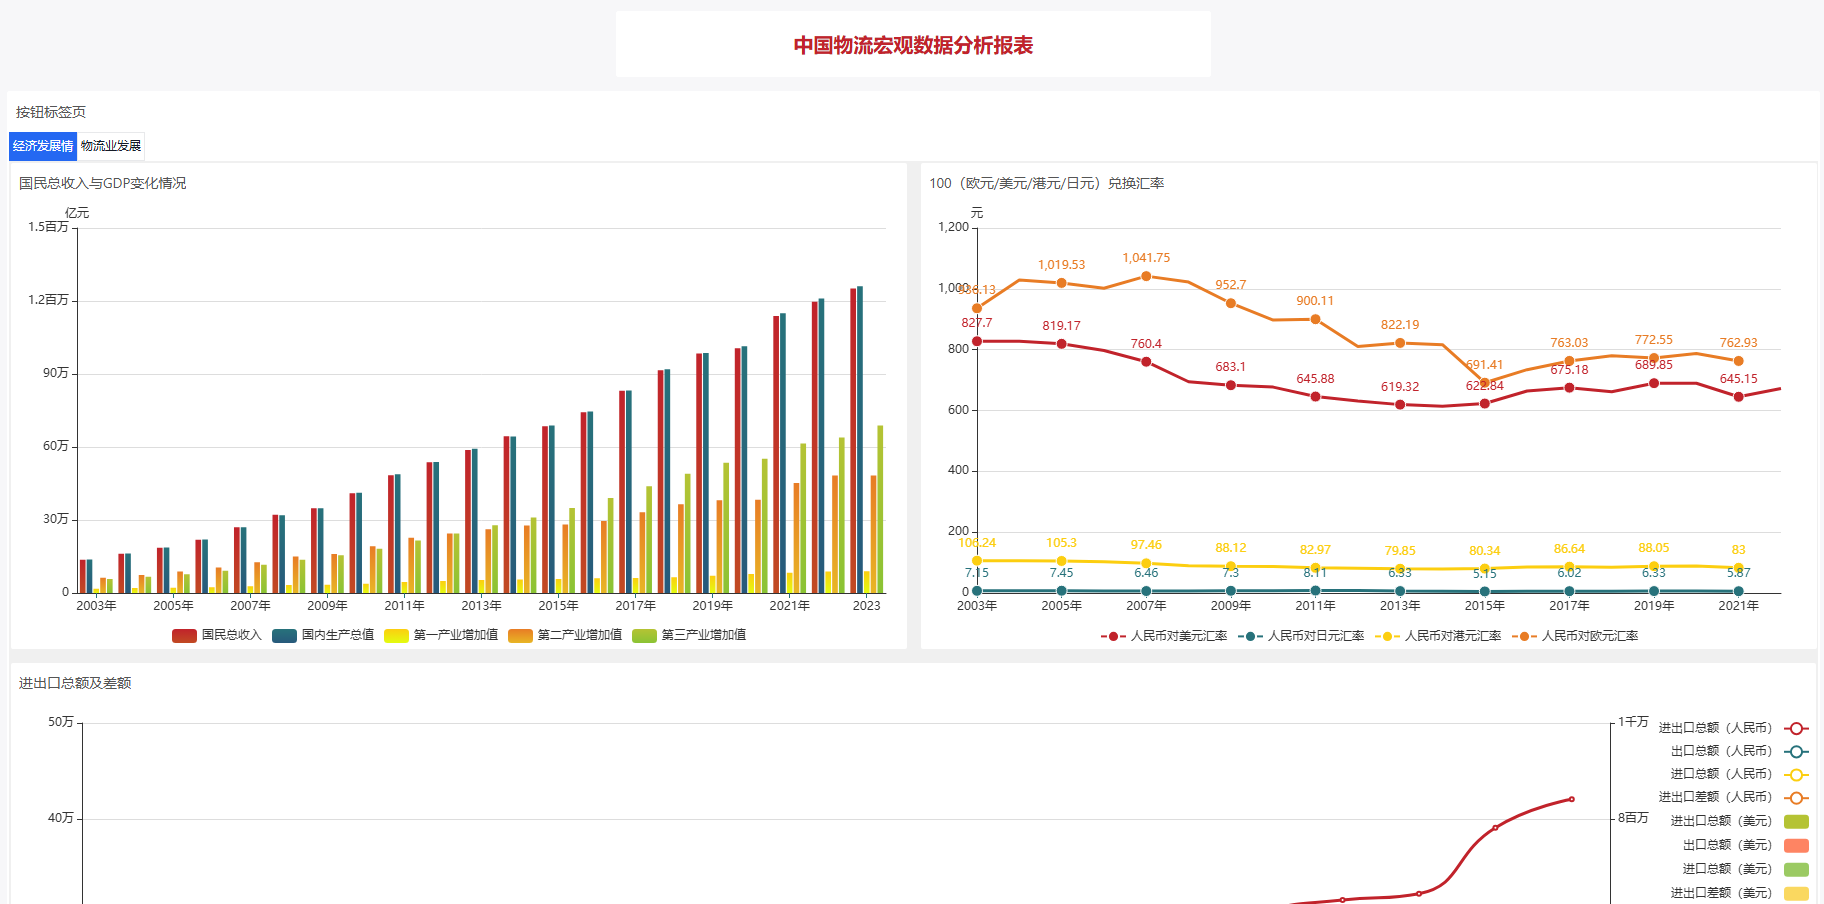Toggle 国民总收入 legend series
This screenshot has width=1824, height=904.
tap(217, 635)
